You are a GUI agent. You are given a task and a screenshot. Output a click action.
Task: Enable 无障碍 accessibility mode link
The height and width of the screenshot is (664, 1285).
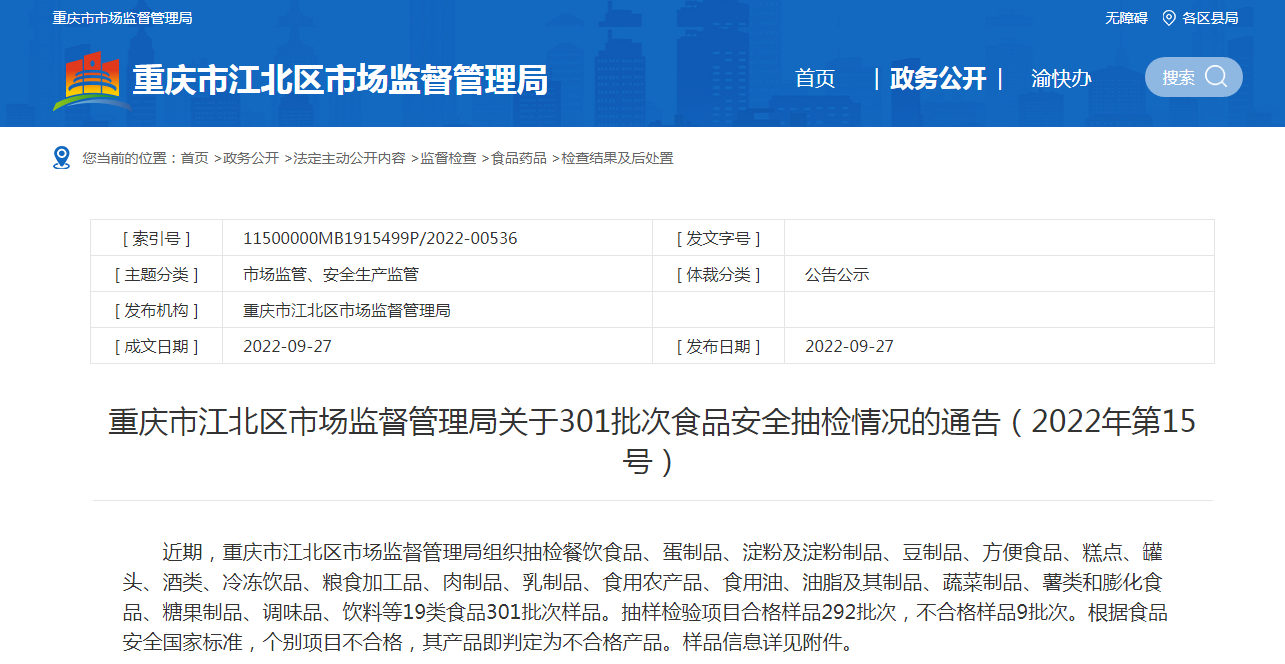[1126, 18]
